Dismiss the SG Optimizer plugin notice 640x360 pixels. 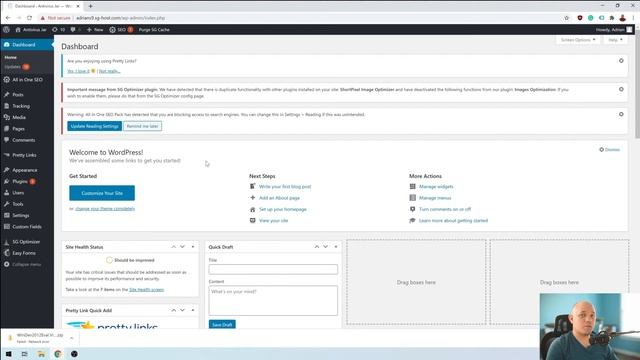(621, 89)
